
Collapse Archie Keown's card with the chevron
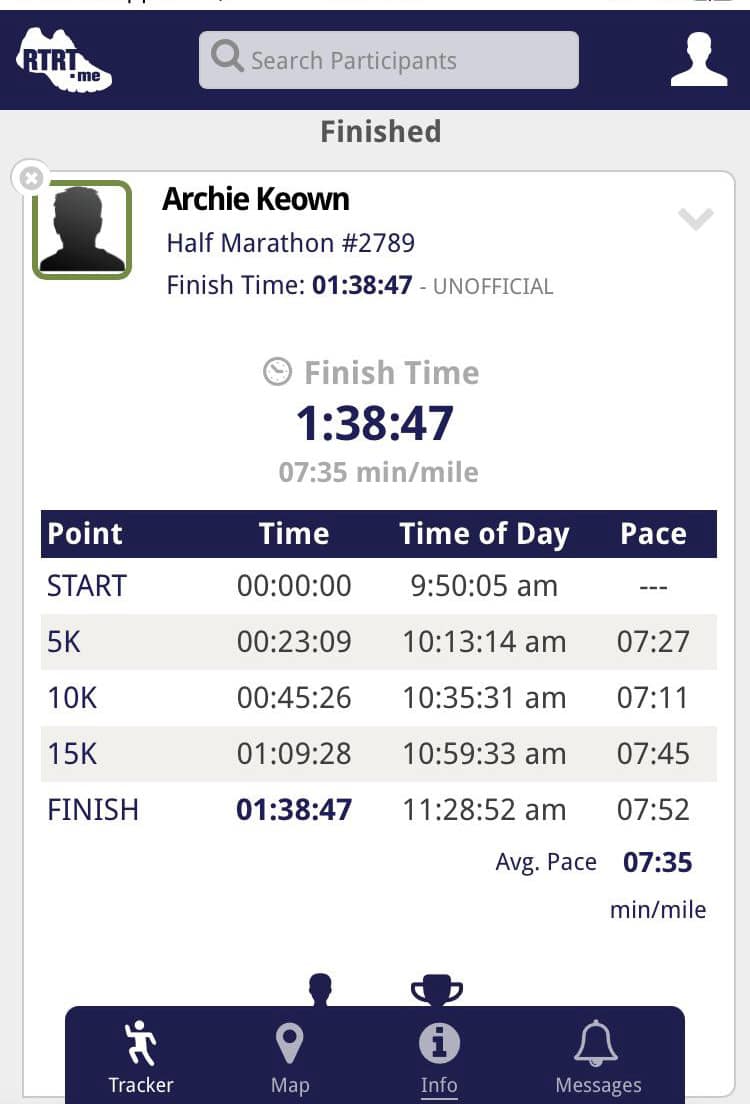click(695, 218)
